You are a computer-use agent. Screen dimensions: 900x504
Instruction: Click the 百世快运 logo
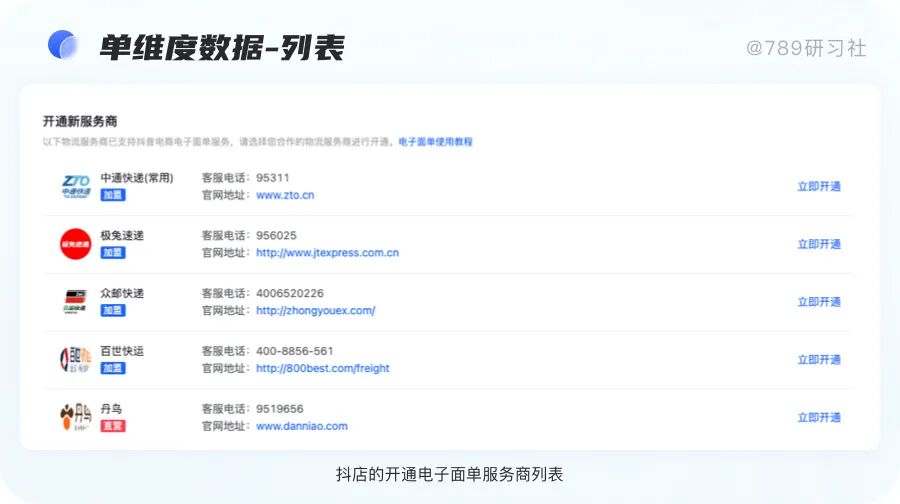(75, 359)
